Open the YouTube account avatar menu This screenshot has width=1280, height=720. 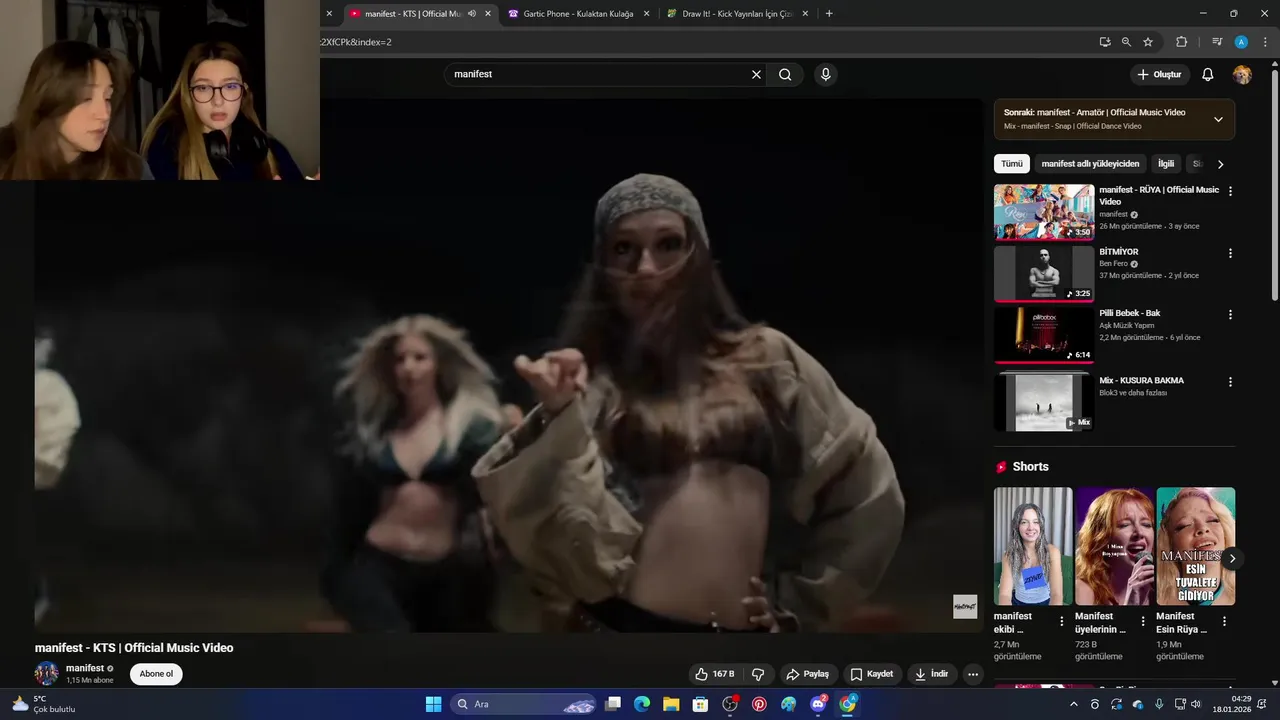coord(1242,74)
